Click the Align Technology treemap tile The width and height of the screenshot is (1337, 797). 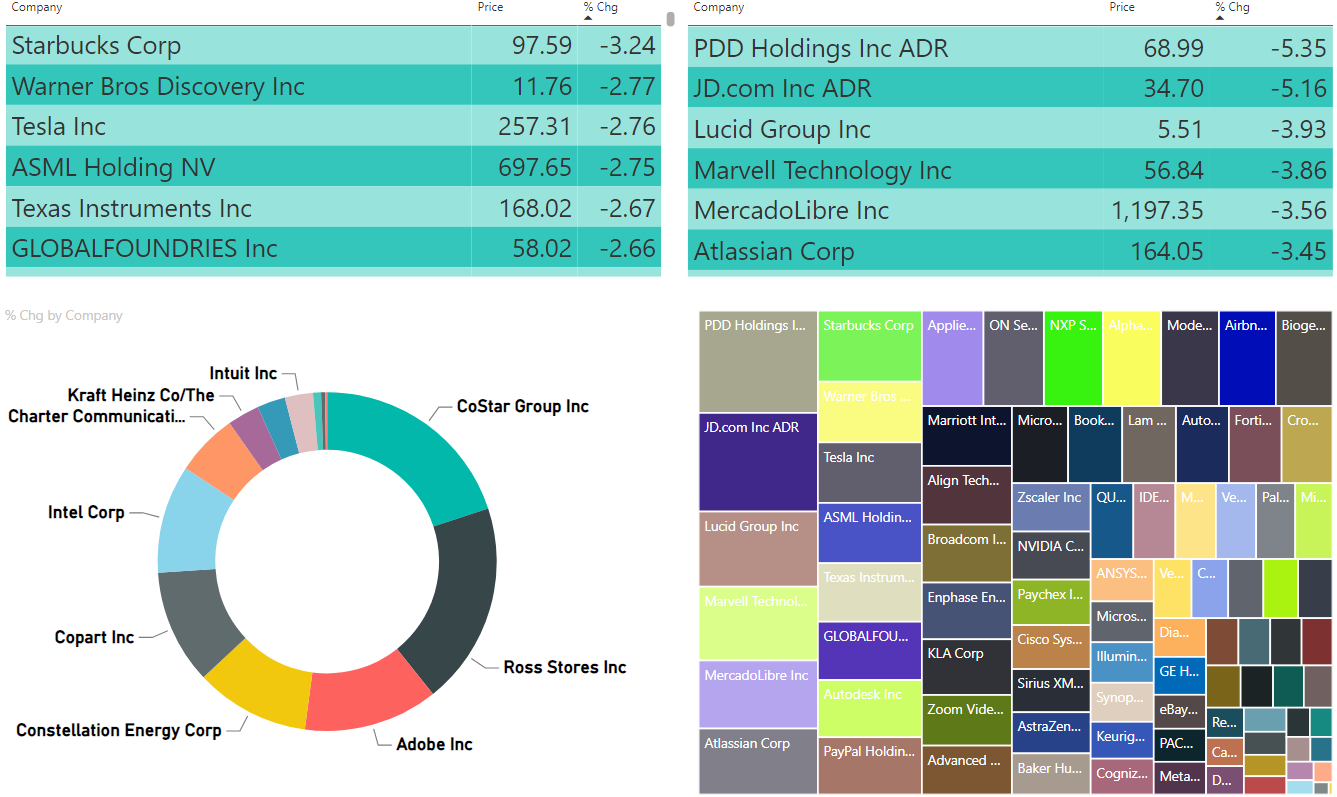(966, 494)
